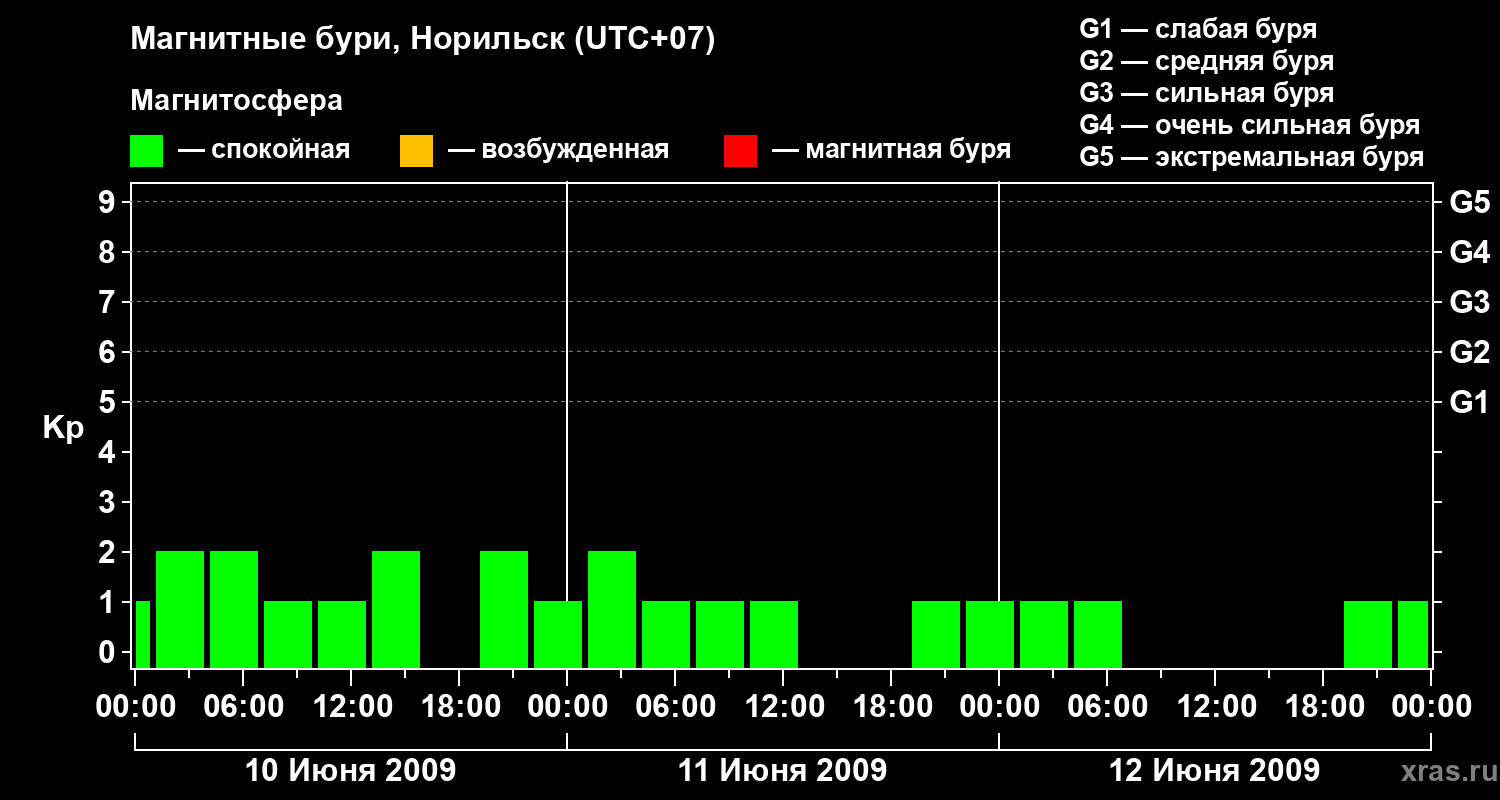Click the 'G3 — сильная буря' description line
The height and width of the screenshot is (800, 1500).
[1206, 93]
